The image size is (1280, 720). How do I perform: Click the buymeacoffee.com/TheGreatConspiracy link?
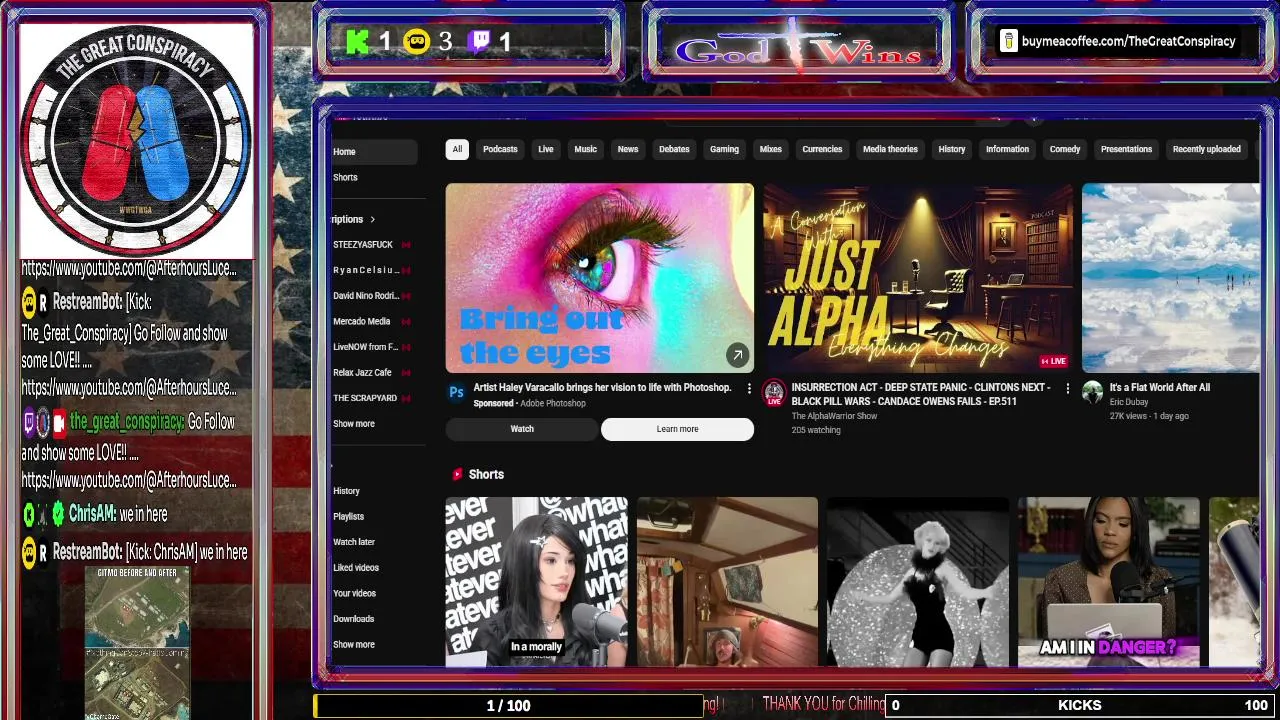(x=1129, y=41)
